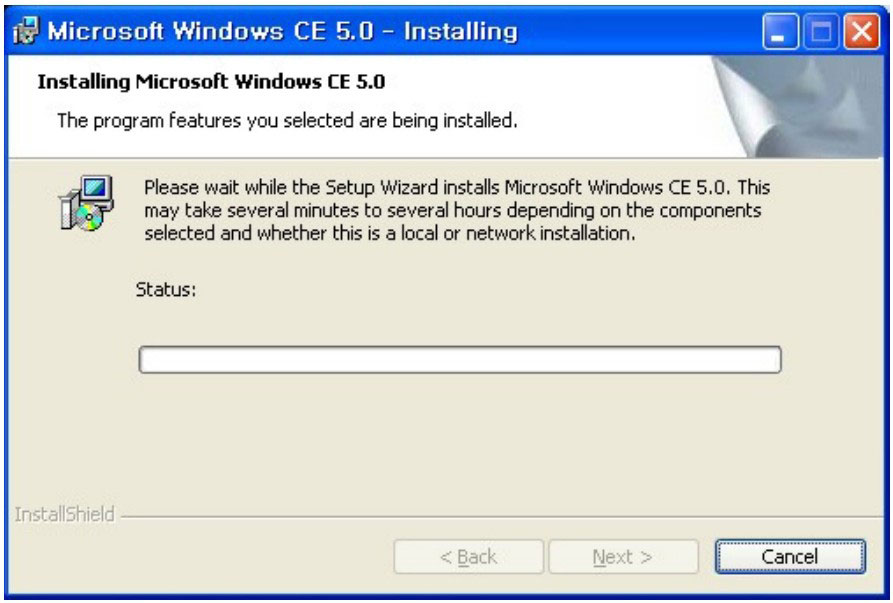Click the disabled maximize button
This screenshot has height=603, width=893.
pos(822,31)
